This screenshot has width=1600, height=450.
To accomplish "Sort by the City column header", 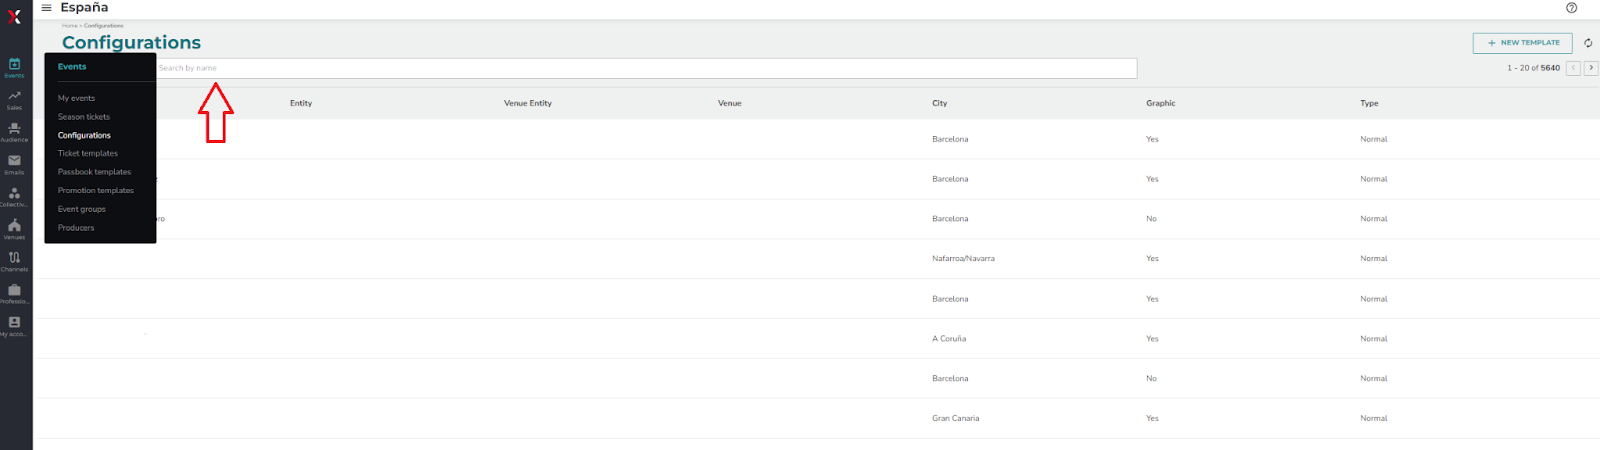I will 940,103.
